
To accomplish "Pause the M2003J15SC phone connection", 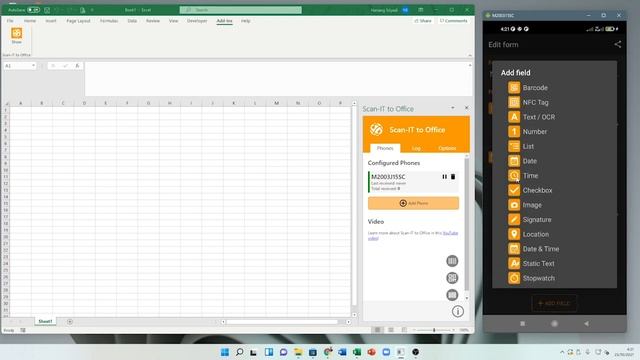I will pos(444,177).
